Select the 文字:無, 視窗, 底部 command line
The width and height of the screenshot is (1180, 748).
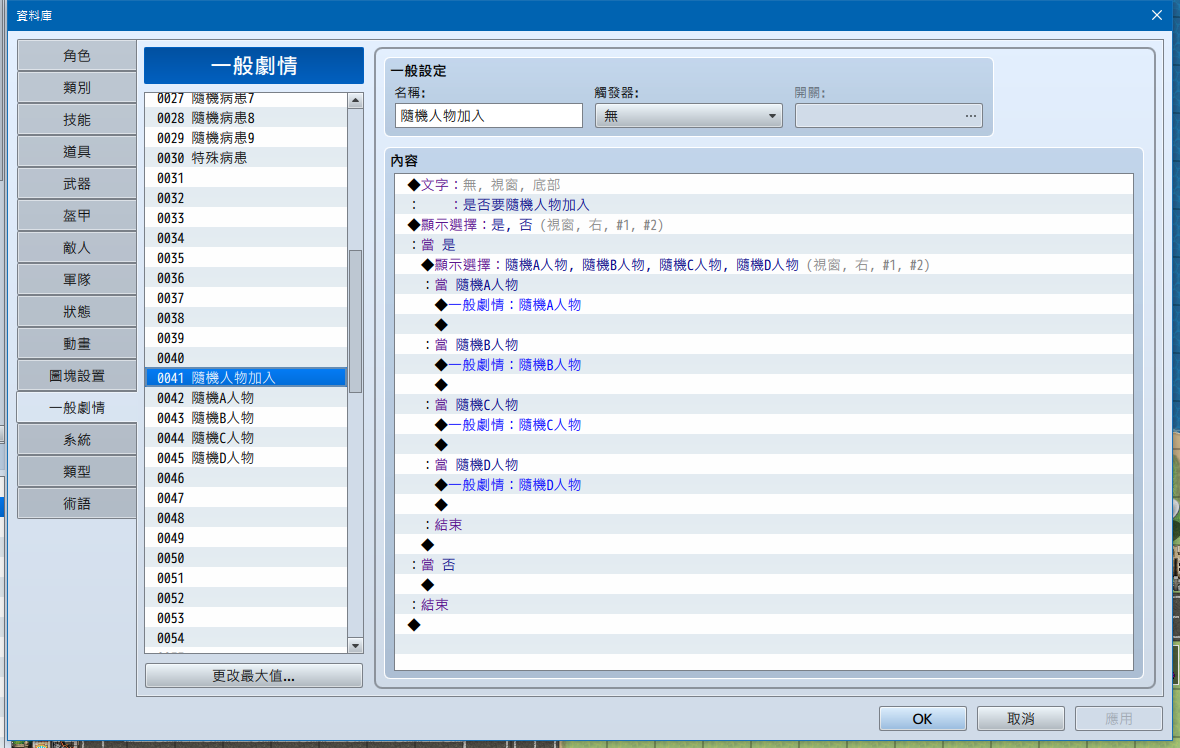[764, 184]
